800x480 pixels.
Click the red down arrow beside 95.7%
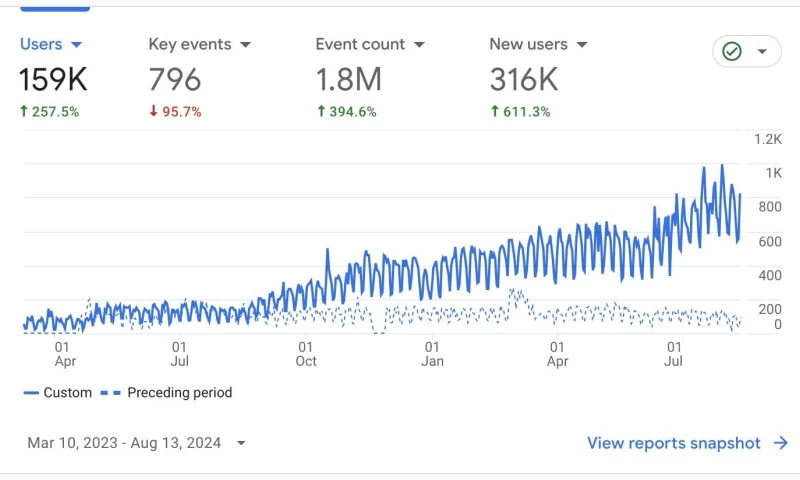(x=153, y=112)
